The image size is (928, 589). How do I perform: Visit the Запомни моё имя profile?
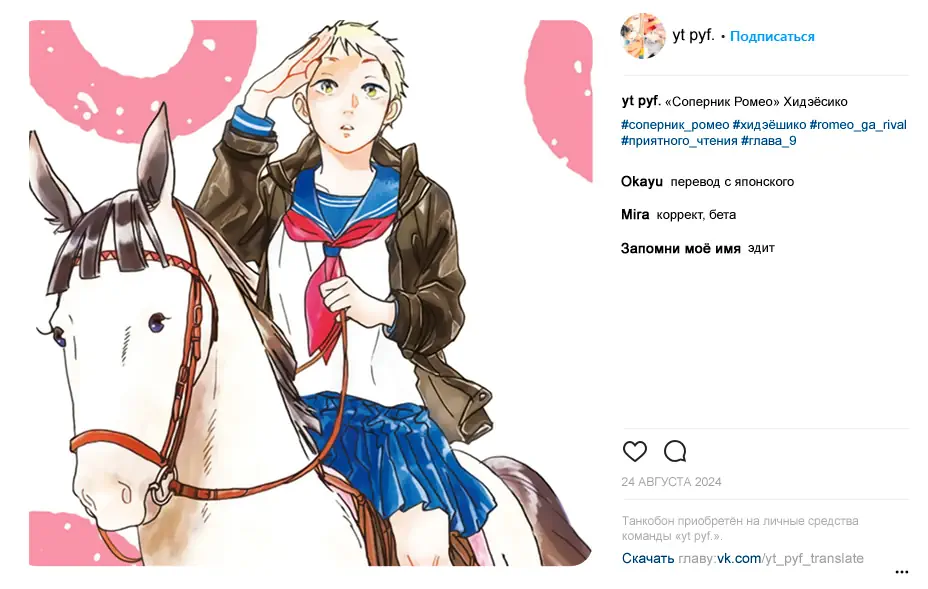pos(681,249)
